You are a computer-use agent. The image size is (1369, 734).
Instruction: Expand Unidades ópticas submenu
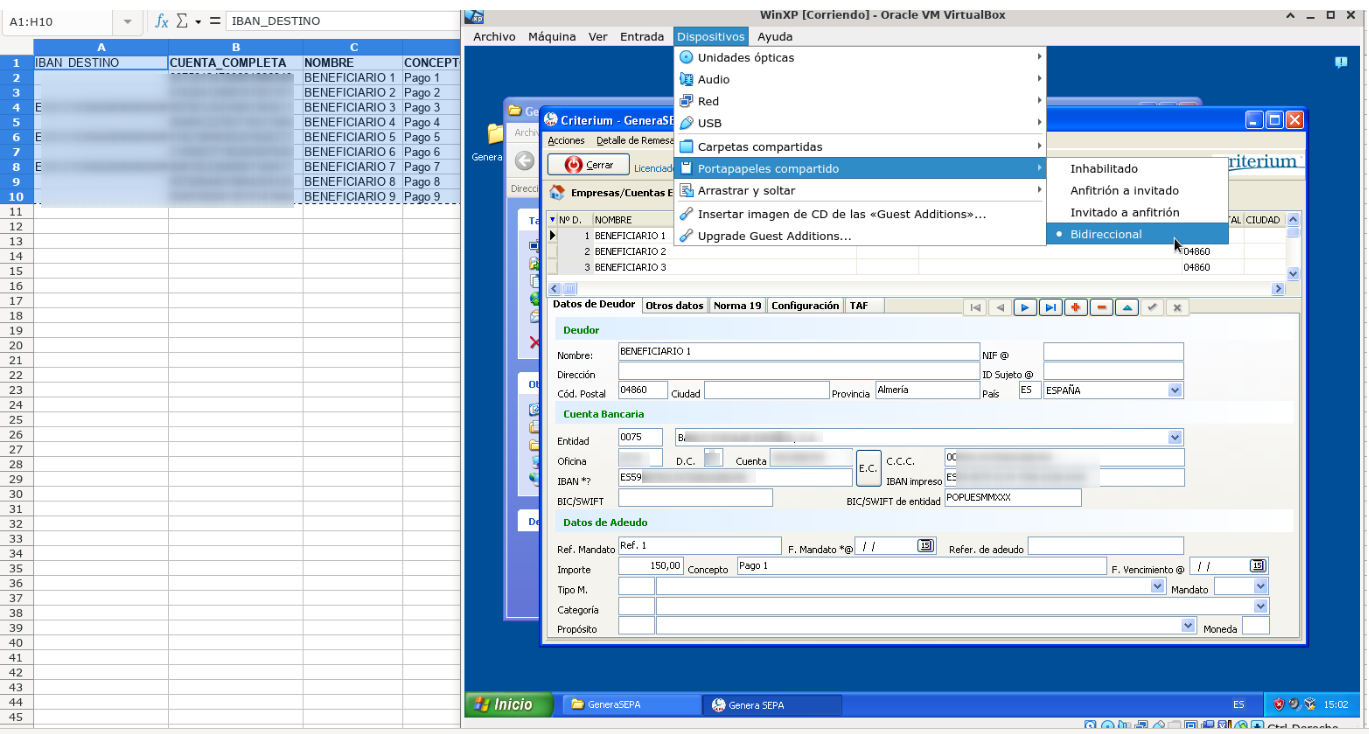pyautogui.click(x=1040, y=58)
